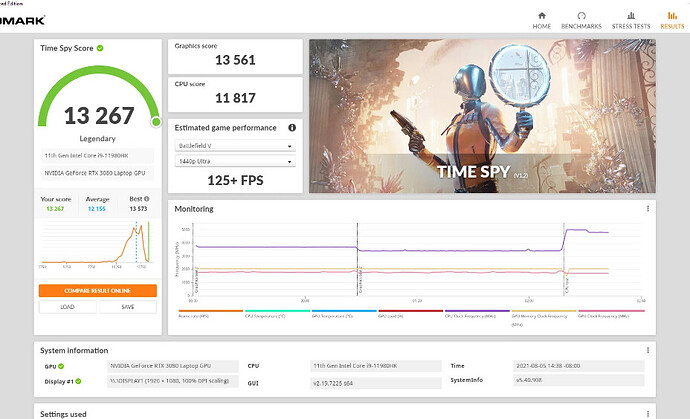Go to the HOME tab
690x419 pixels.
click(541, 21)
